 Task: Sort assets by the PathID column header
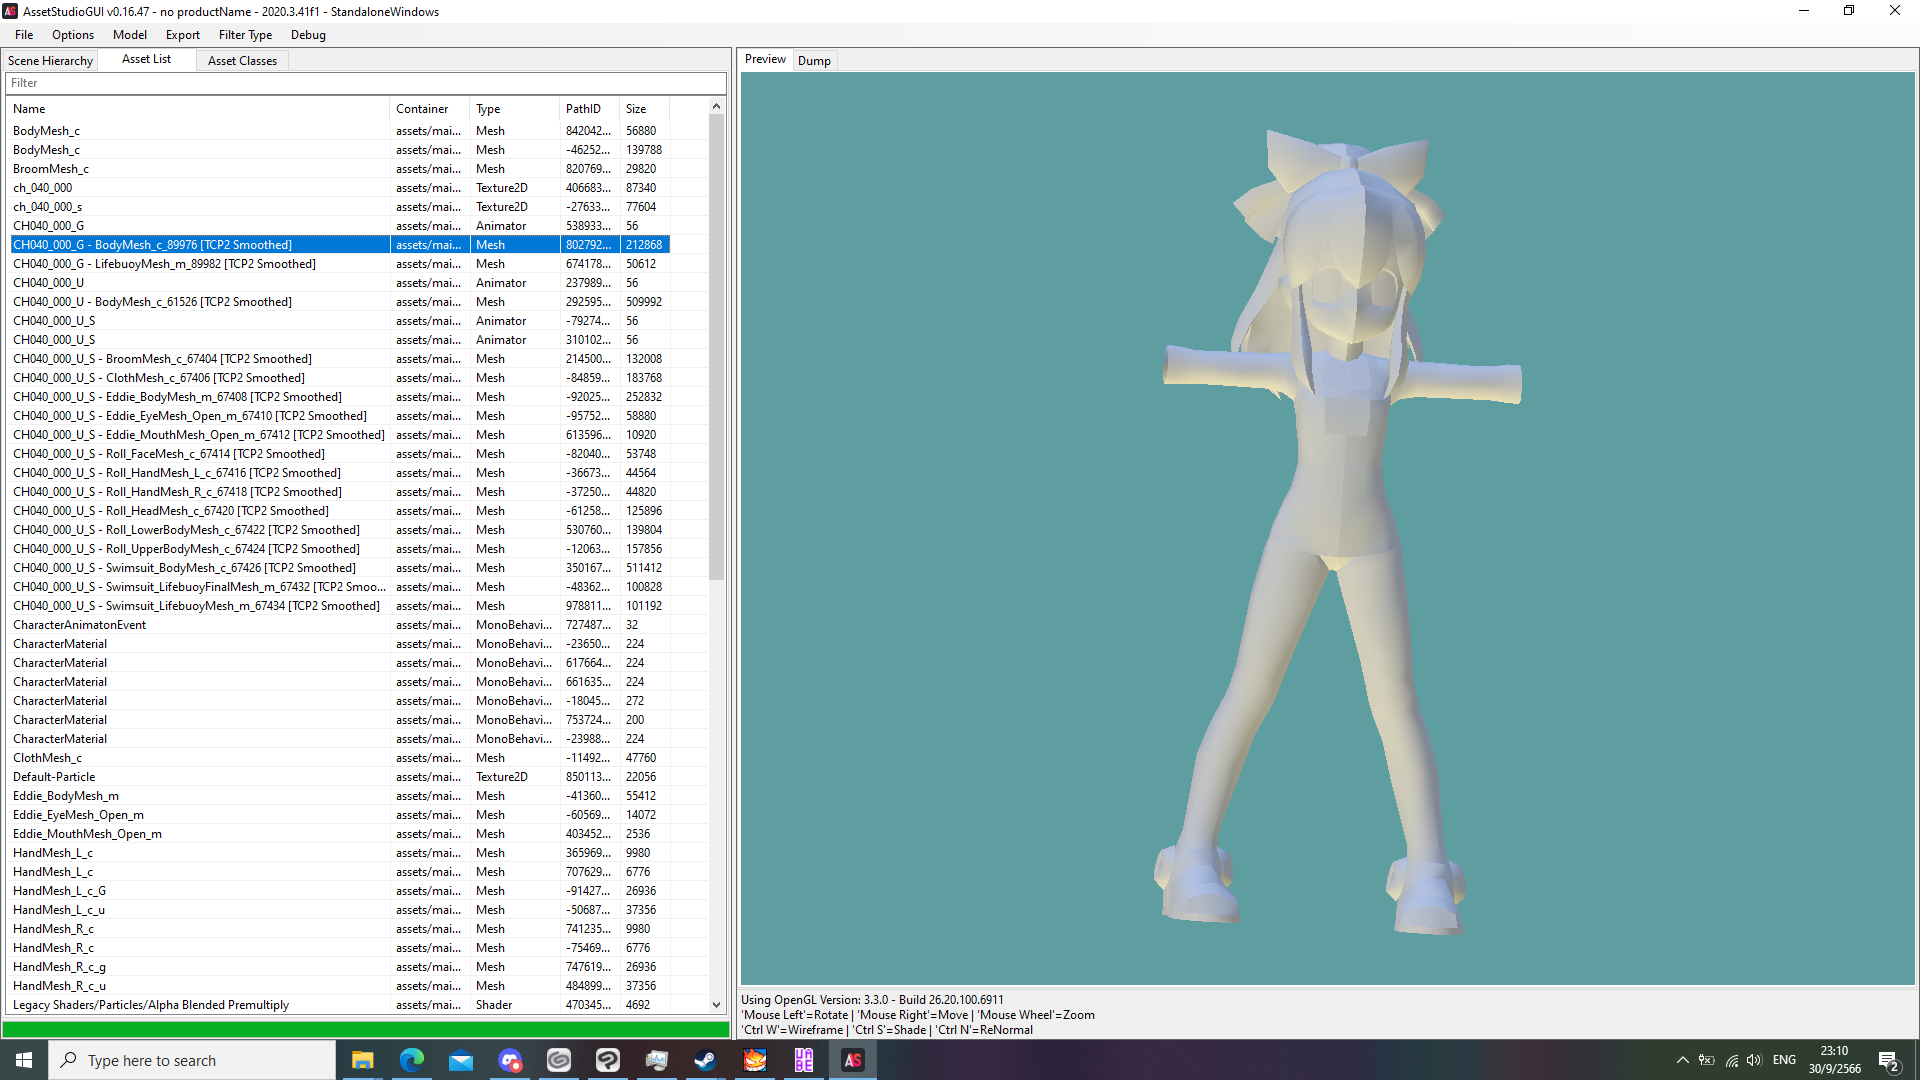(590, 109)
